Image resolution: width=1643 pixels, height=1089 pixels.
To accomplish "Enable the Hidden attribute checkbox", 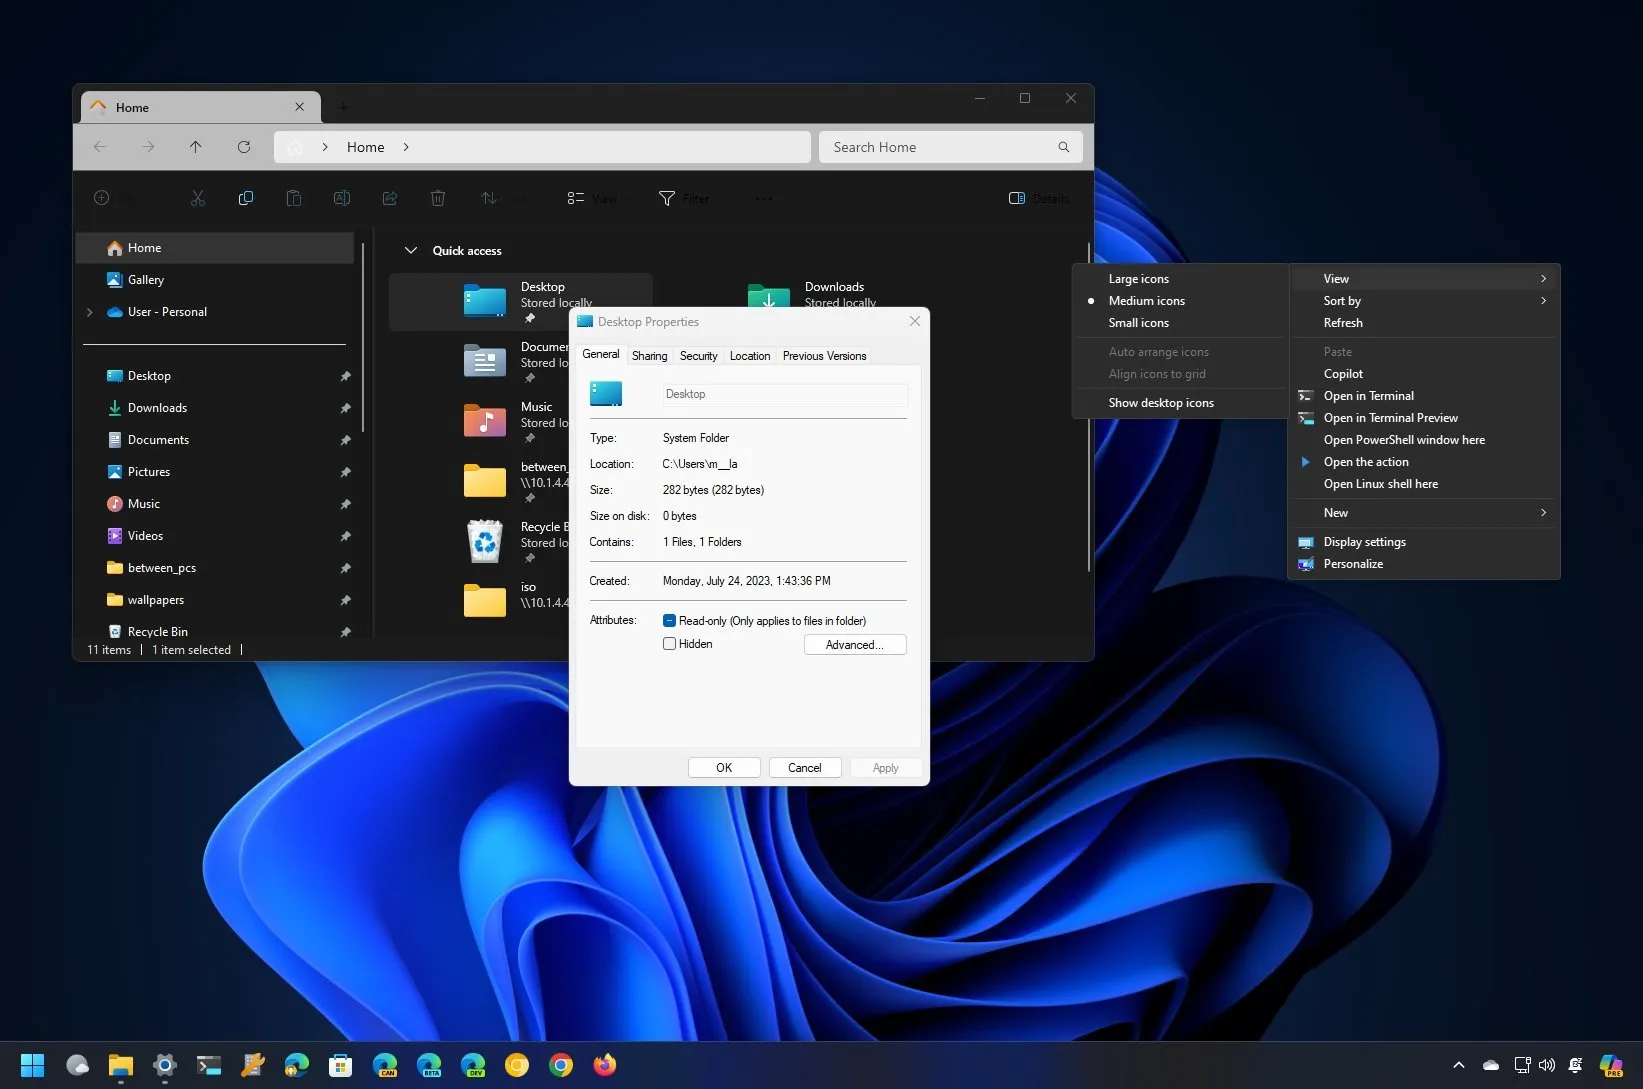I will pyautogui.click(x=669, y=644).
